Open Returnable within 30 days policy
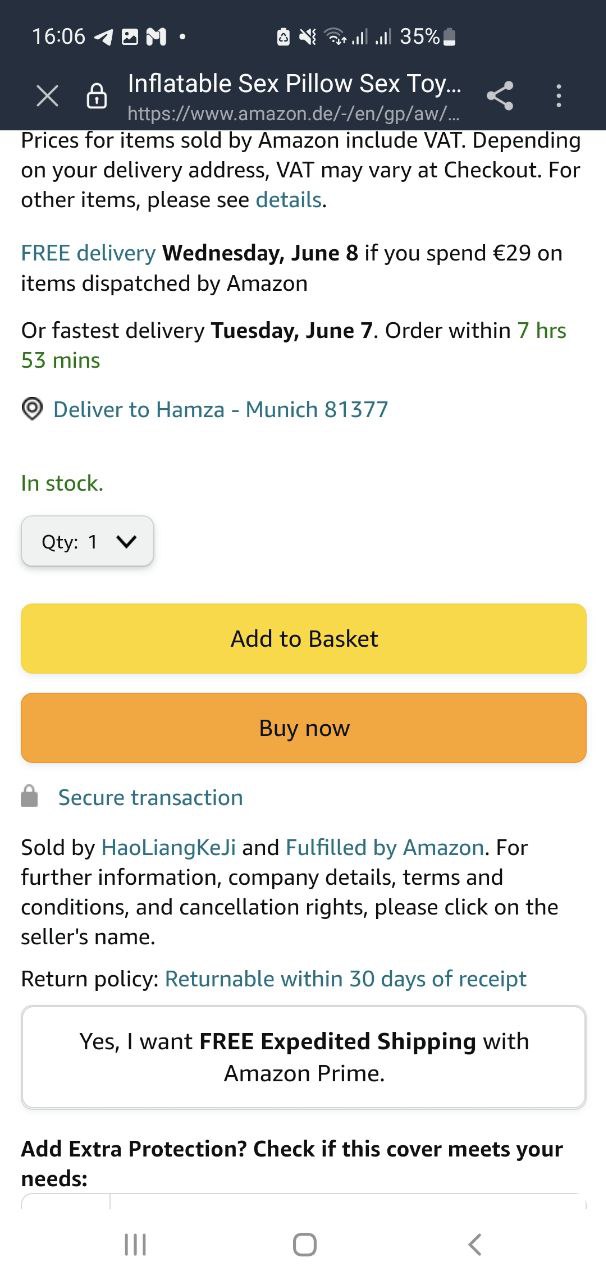The image size is (606, 1280). [345, 979]
